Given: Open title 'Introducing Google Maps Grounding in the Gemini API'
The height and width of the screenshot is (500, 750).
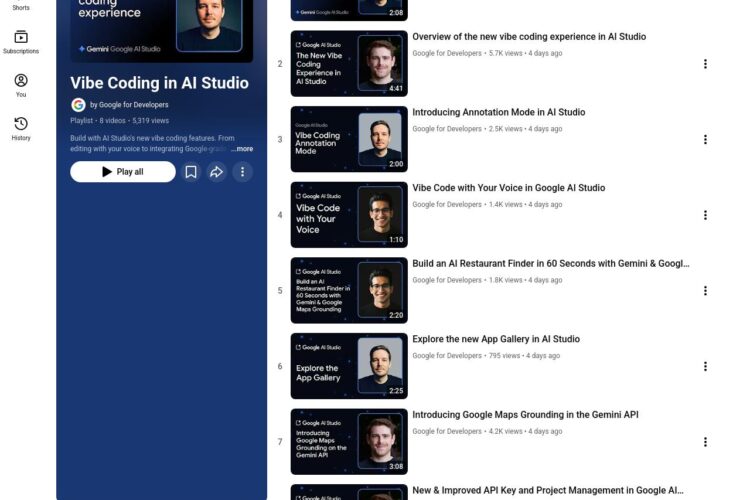Looking at the screenshot, I should click(x=525, y=415).
